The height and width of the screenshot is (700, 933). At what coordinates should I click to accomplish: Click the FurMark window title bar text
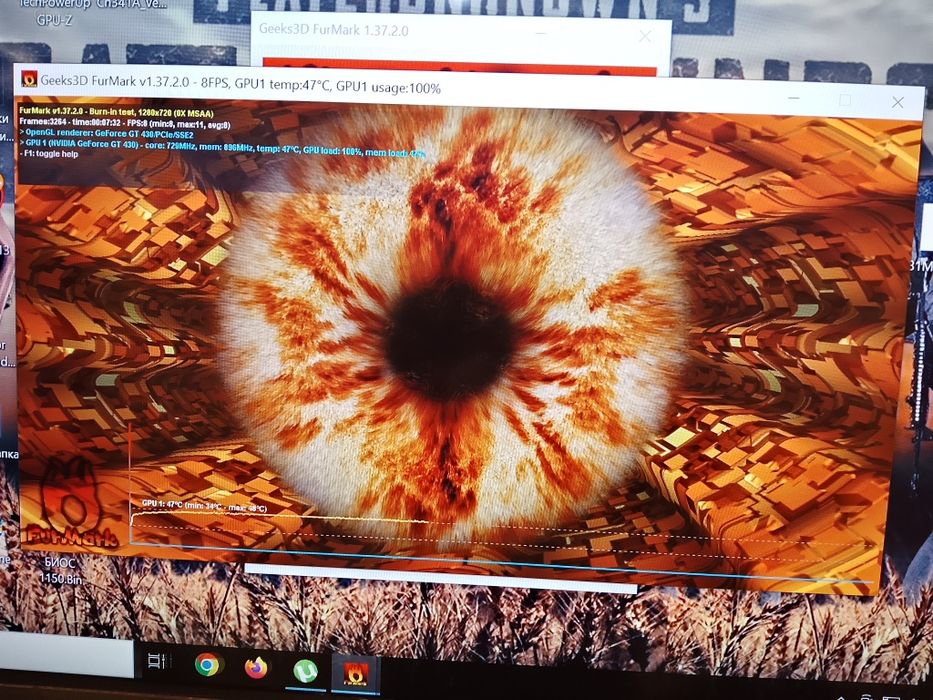[x=240, y=84]
